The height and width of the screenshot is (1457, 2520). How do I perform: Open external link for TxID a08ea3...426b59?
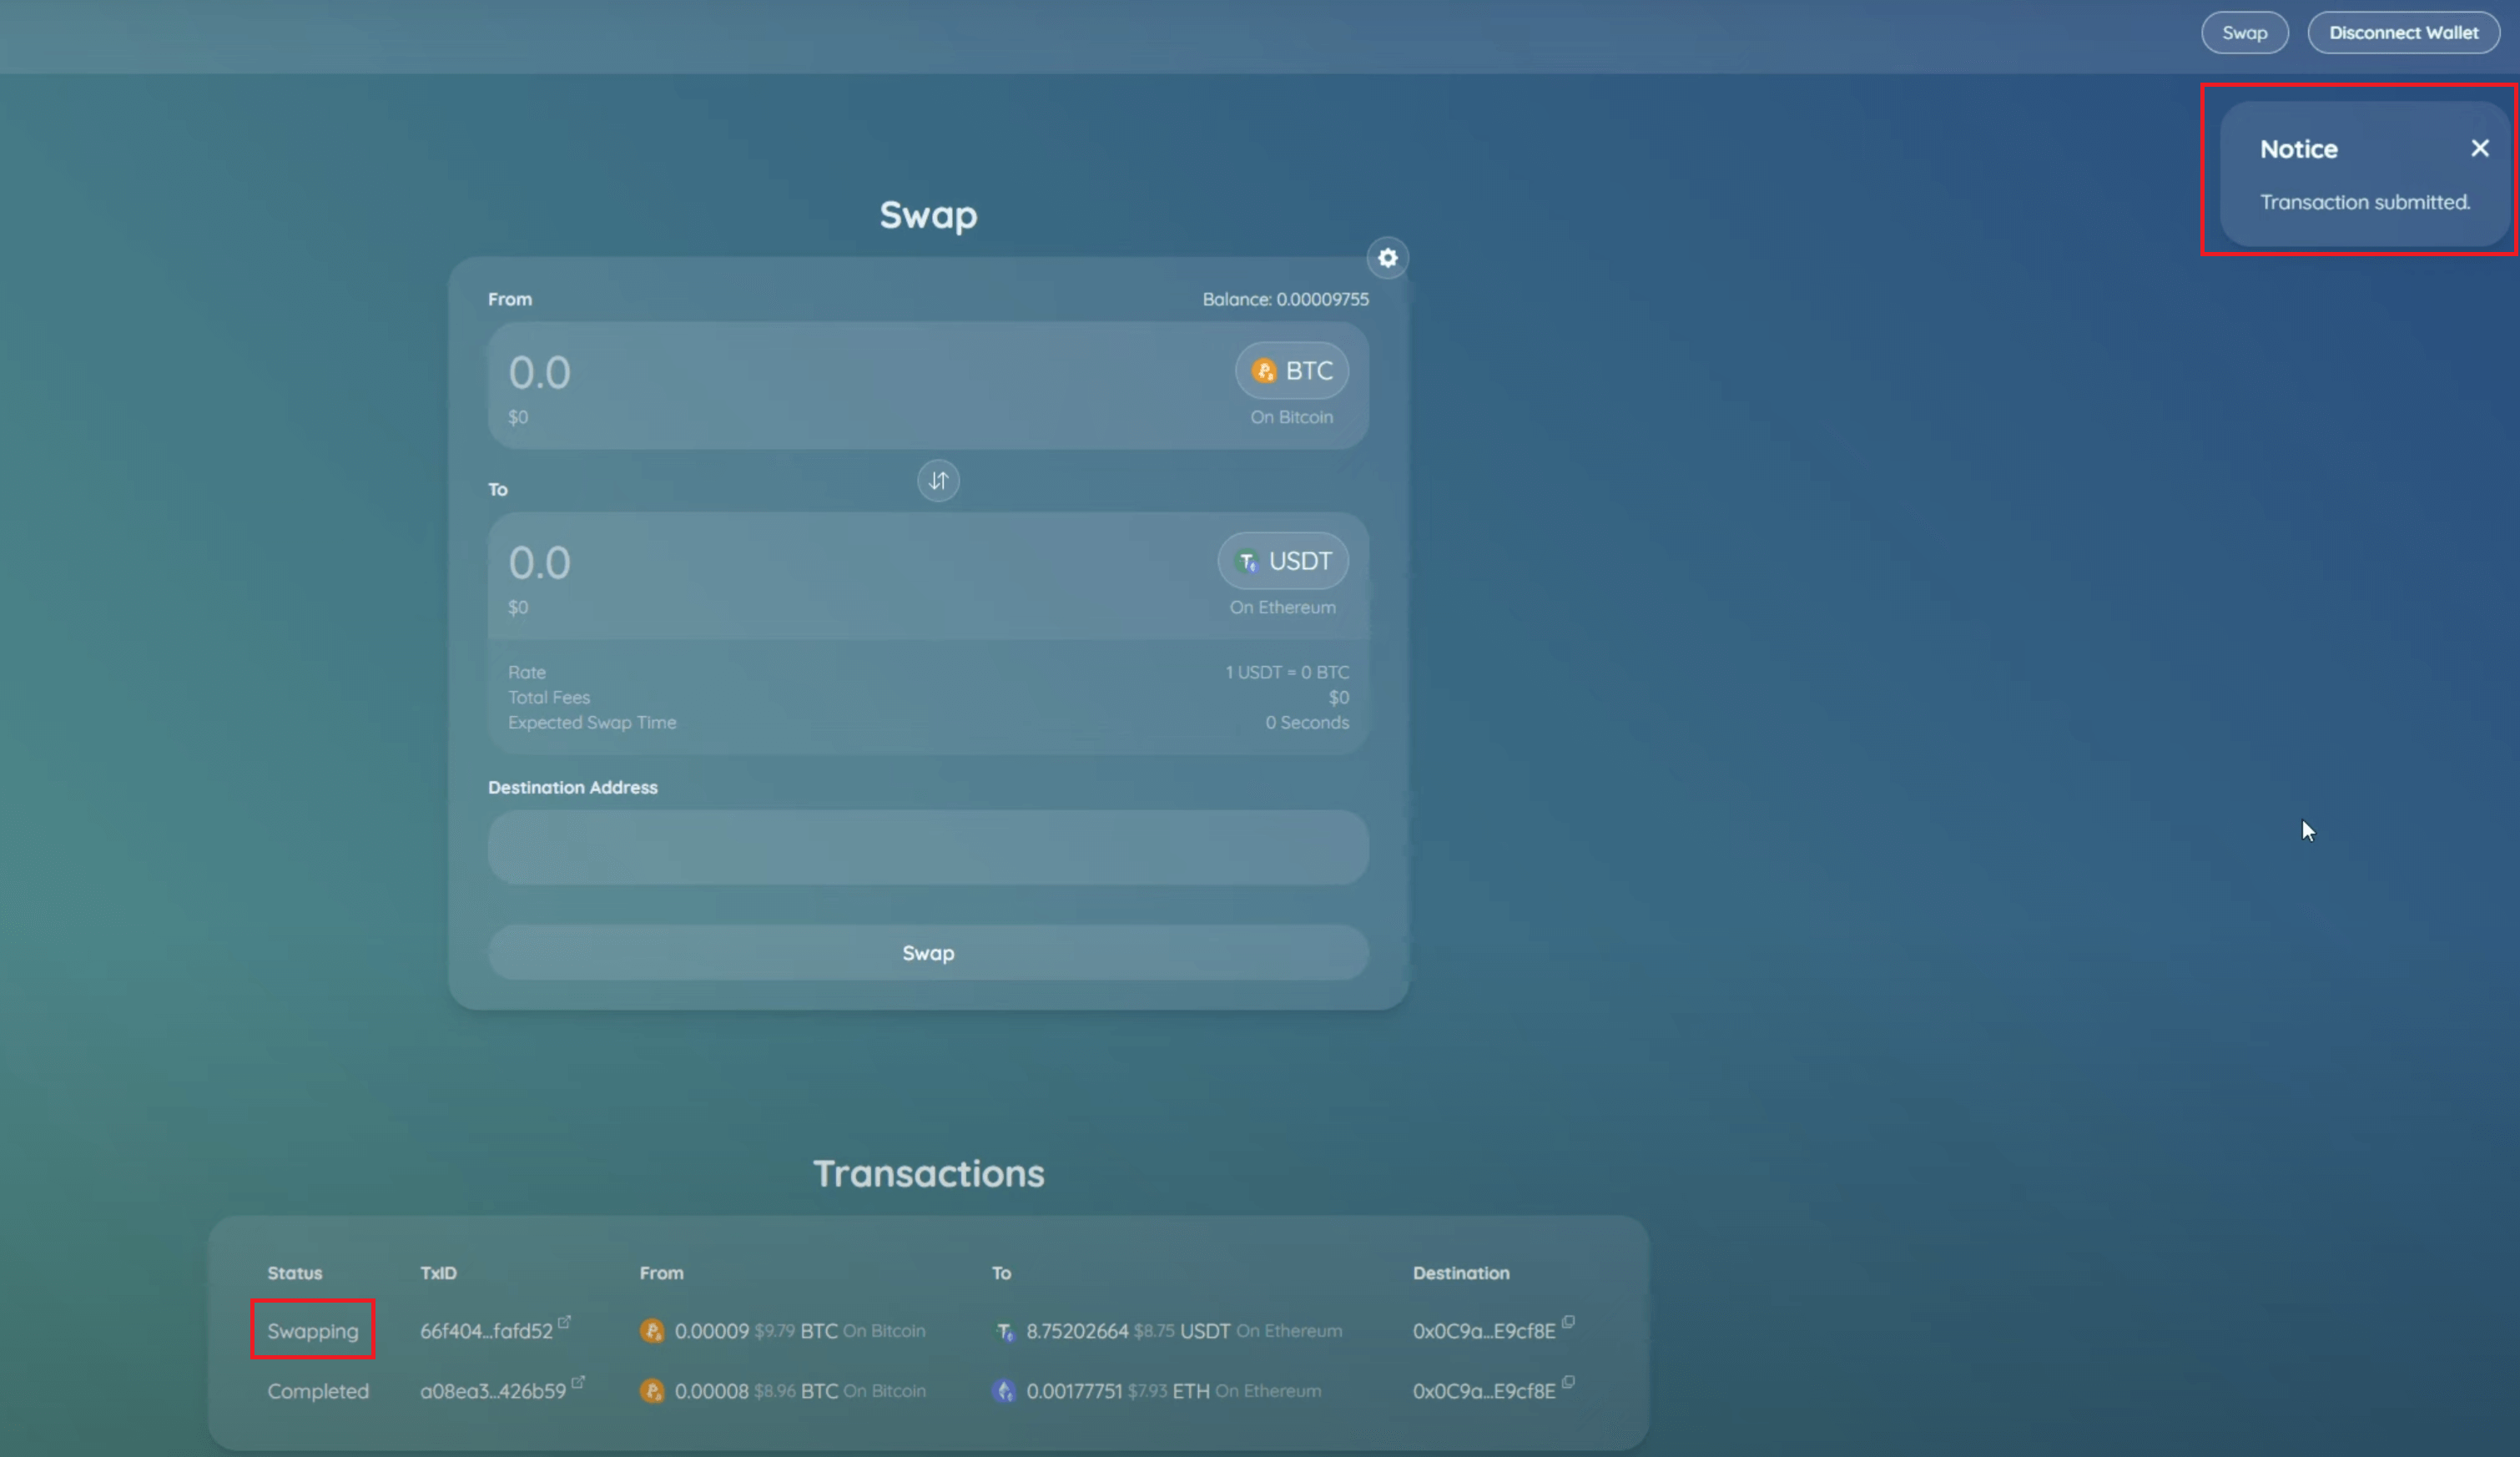coord(578,1382)
